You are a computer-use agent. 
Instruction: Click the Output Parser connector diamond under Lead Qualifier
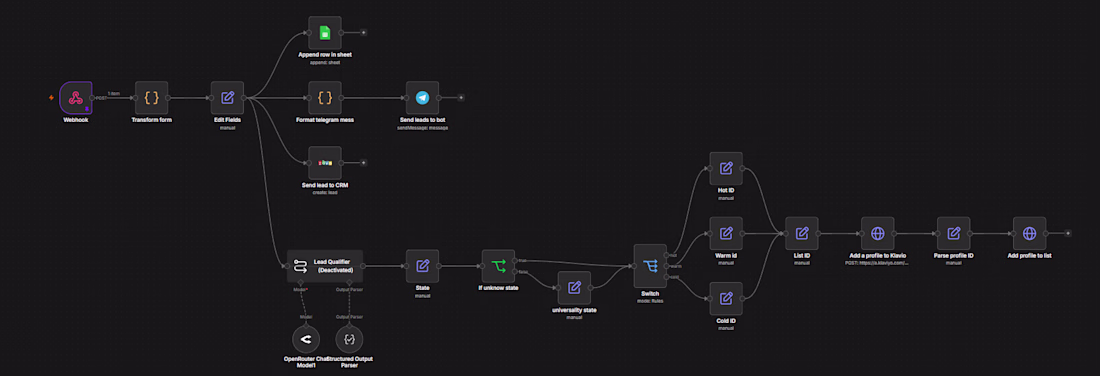tap(349, 283)
